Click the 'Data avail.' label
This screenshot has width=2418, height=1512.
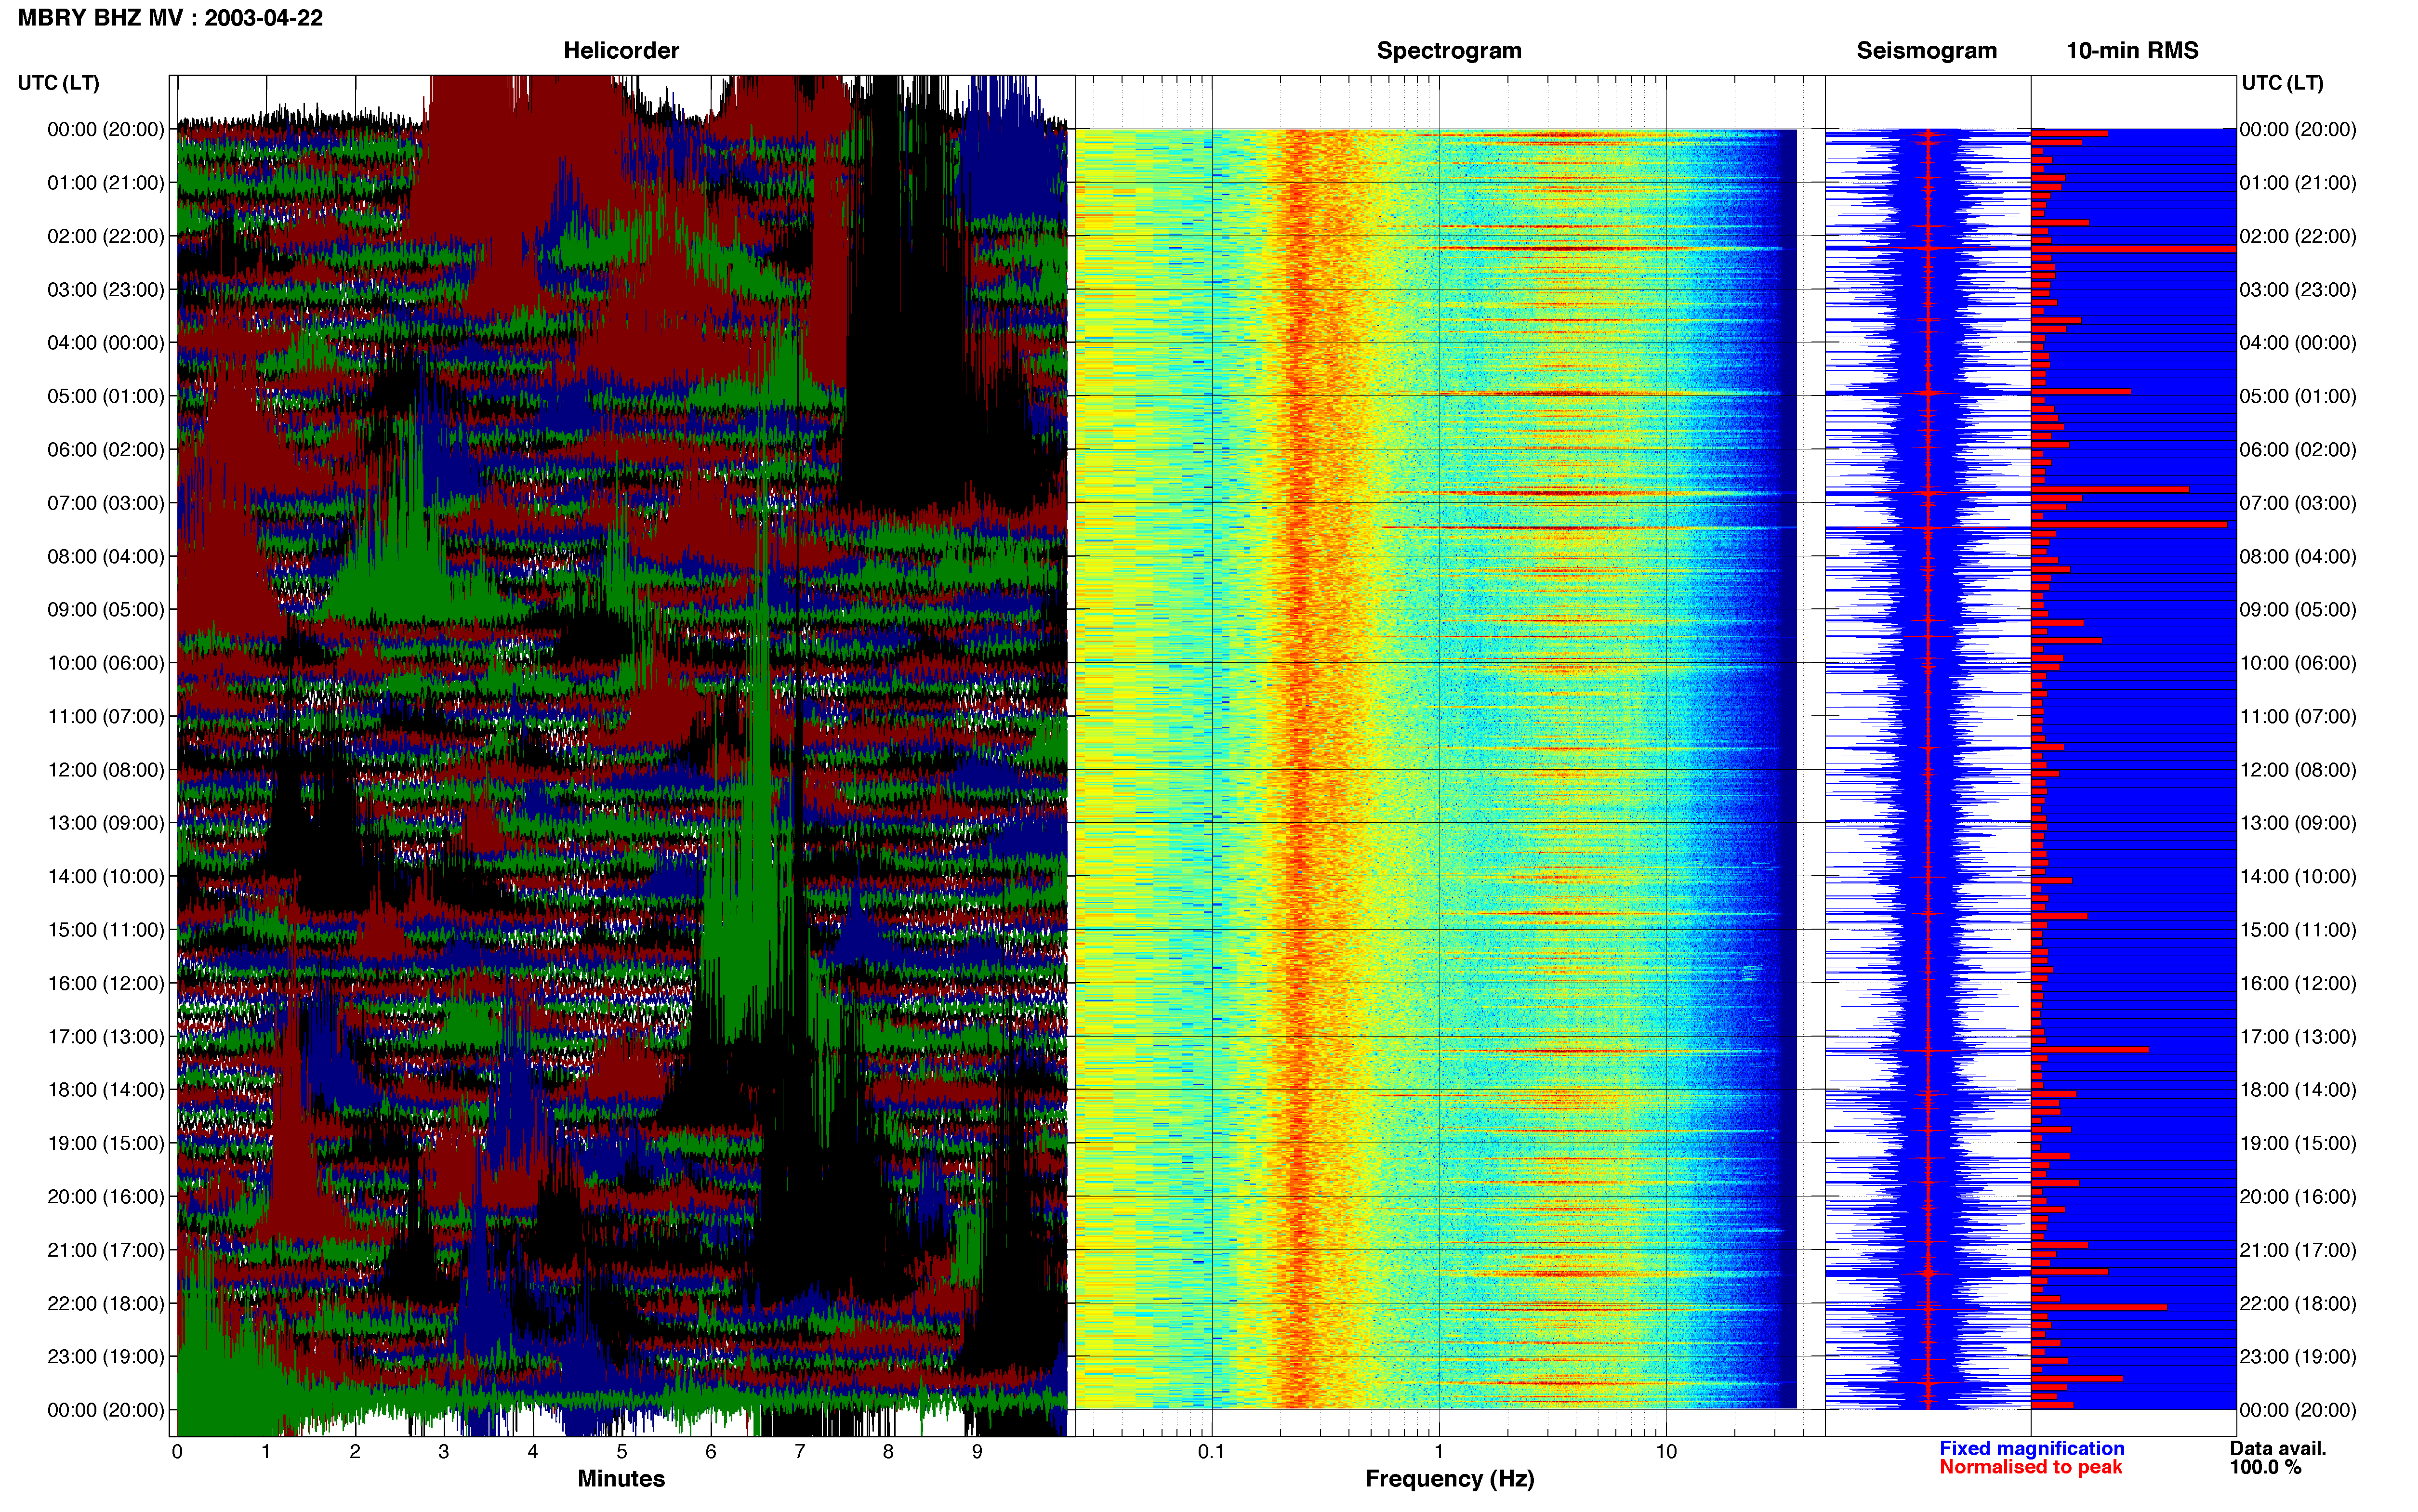2278,1449
